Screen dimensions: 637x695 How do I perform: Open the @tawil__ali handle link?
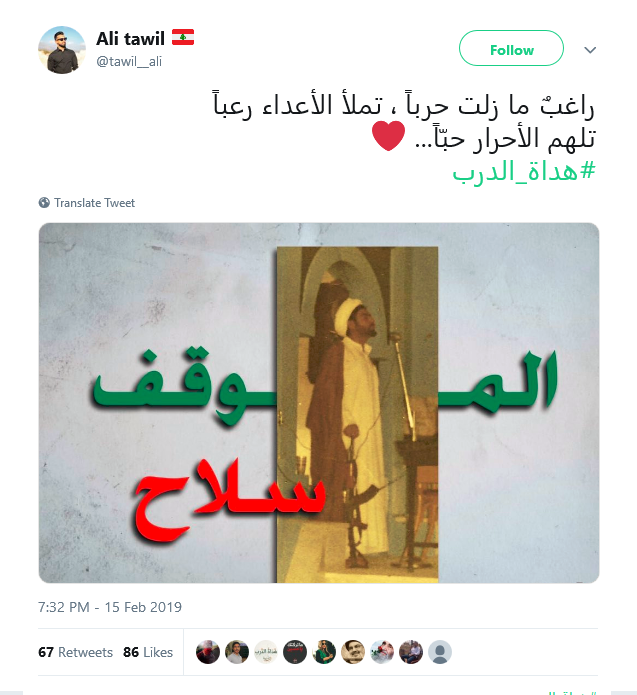129,62
